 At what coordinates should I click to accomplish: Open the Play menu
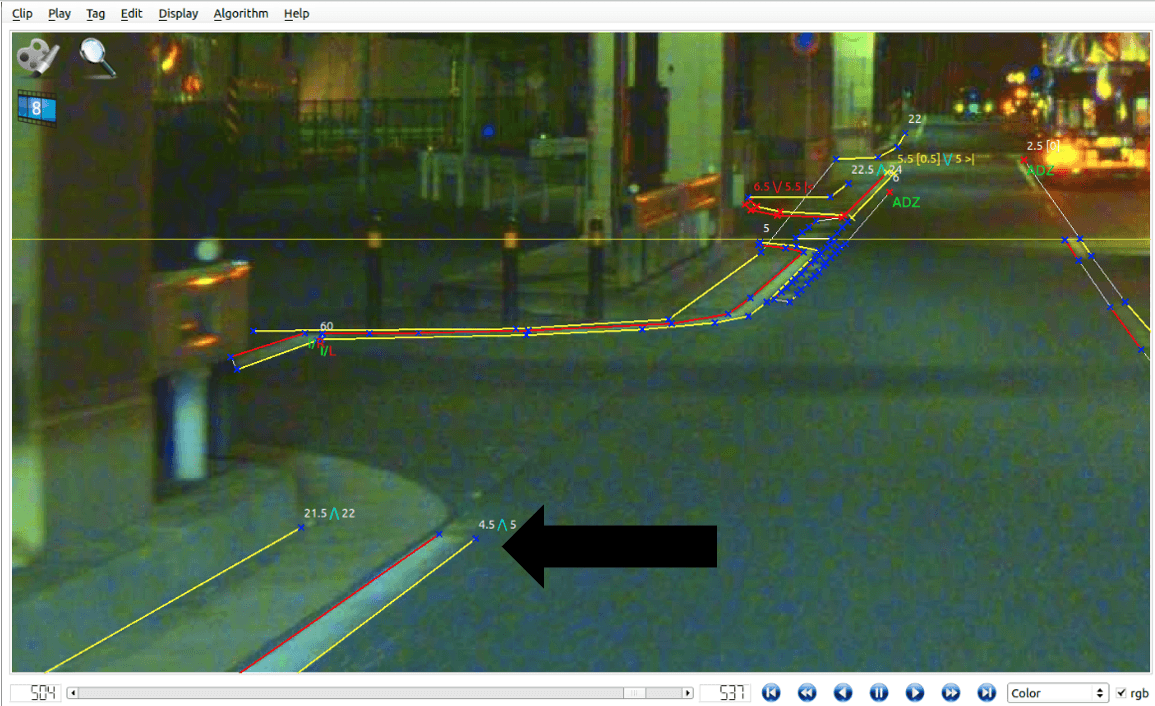tap(59, 13)
